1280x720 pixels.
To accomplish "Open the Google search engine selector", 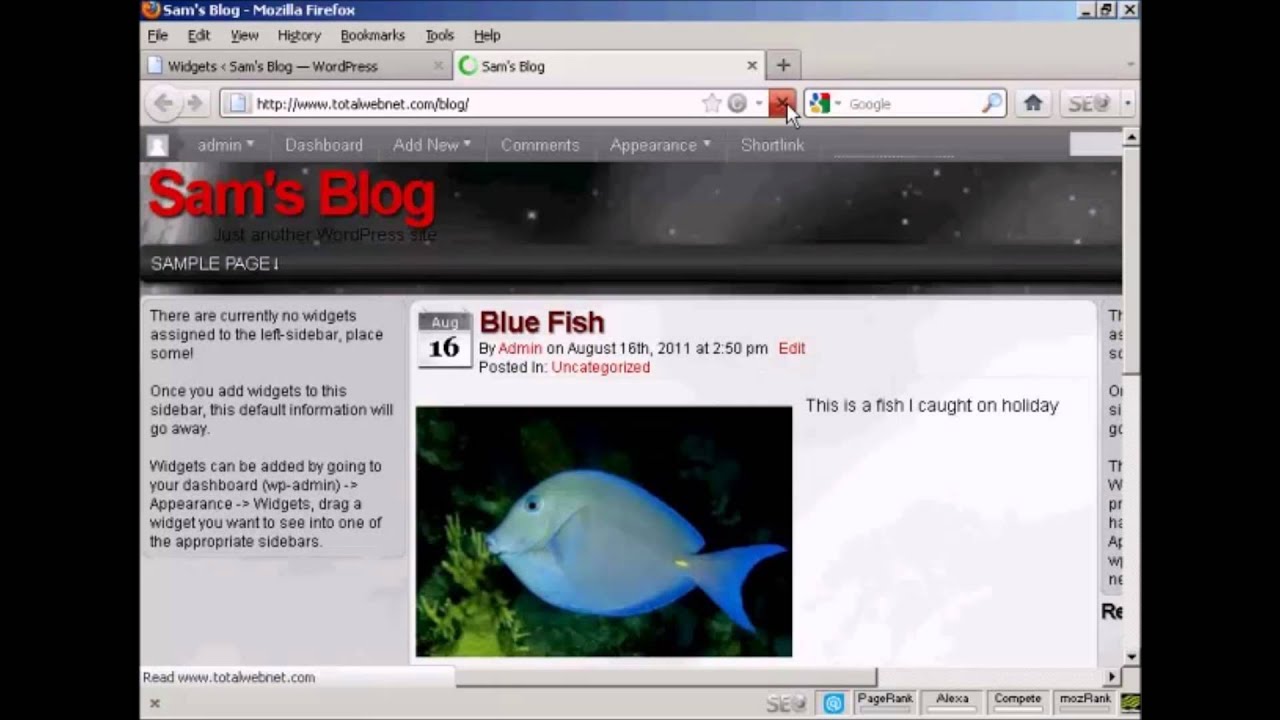I will coord(825,103).
